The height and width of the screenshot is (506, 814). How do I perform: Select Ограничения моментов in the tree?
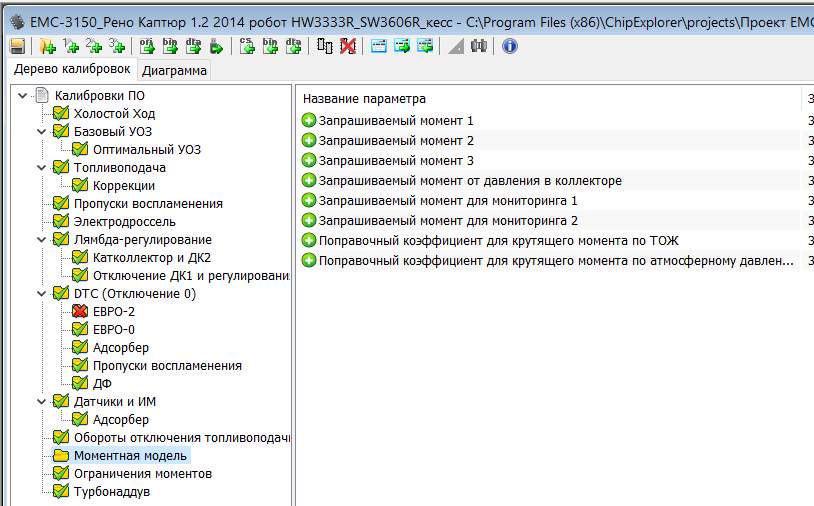(142, 474)
